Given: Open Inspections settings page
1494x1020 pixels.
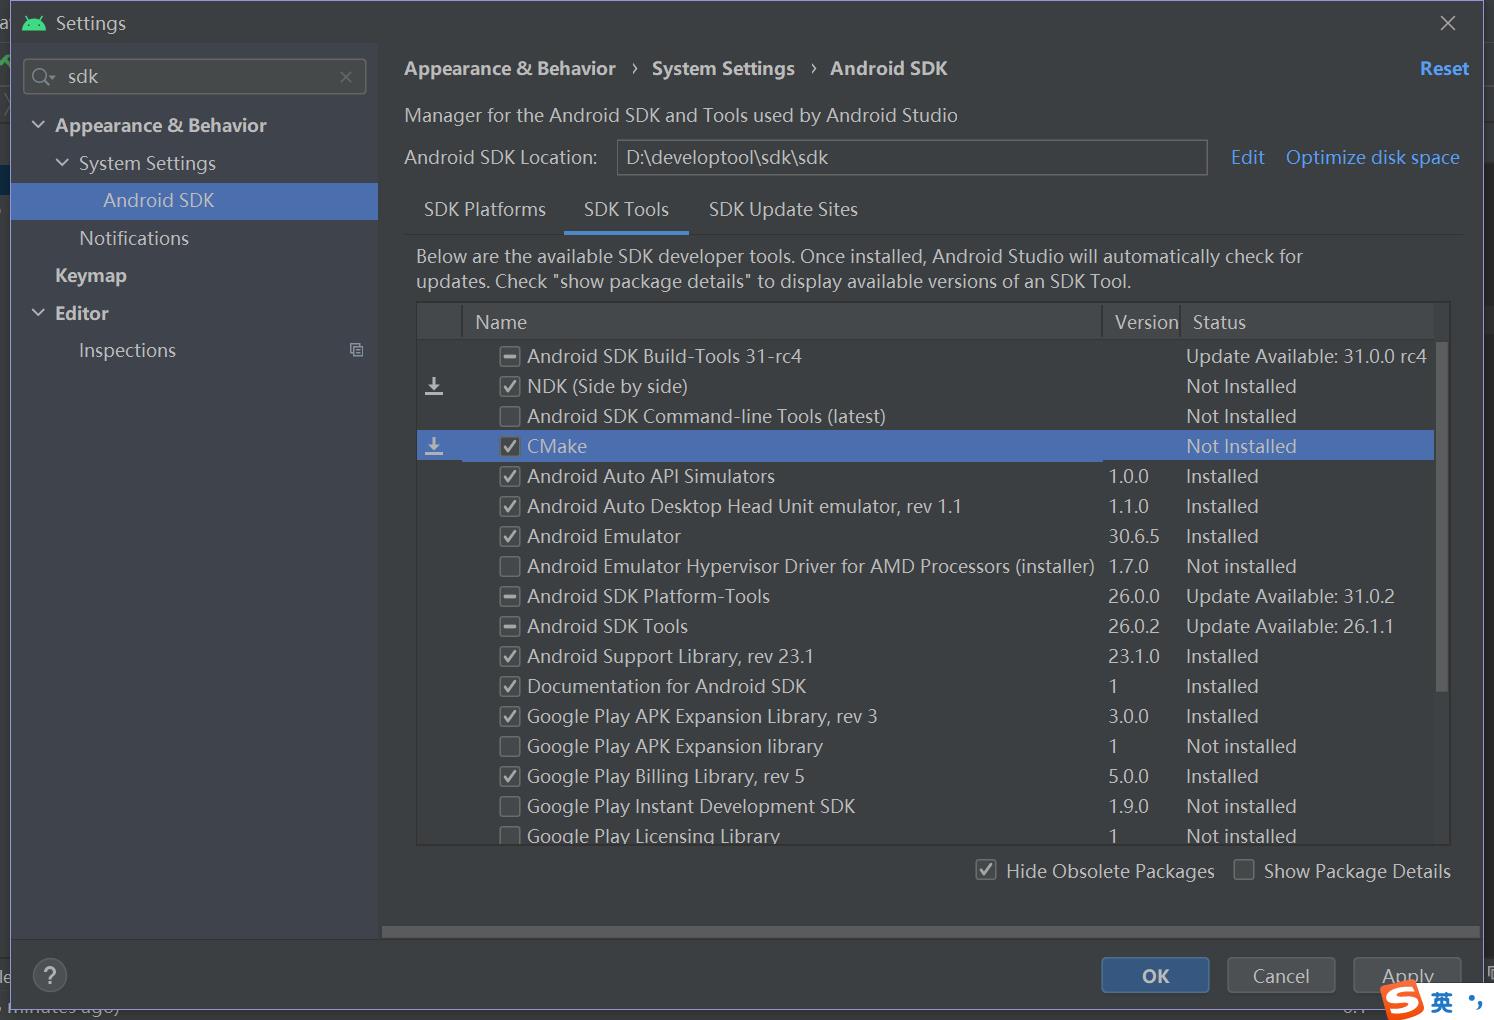Looking at the screenshot, I should pos(127,350).
